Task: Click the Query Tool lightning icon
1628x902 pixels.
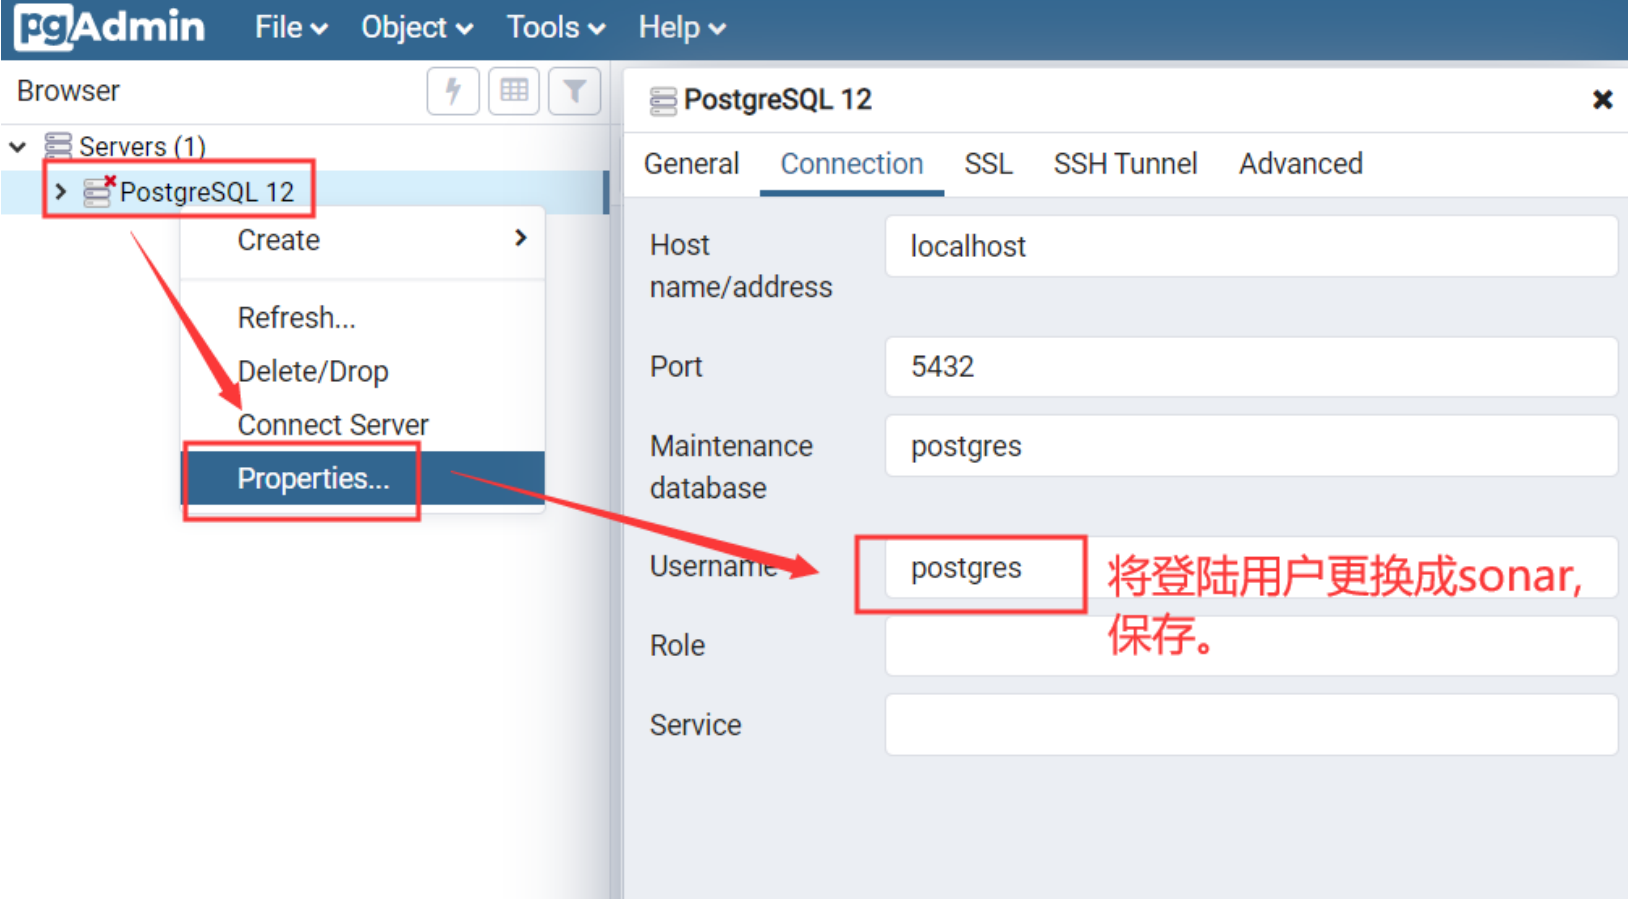Action: pos(453,91)
